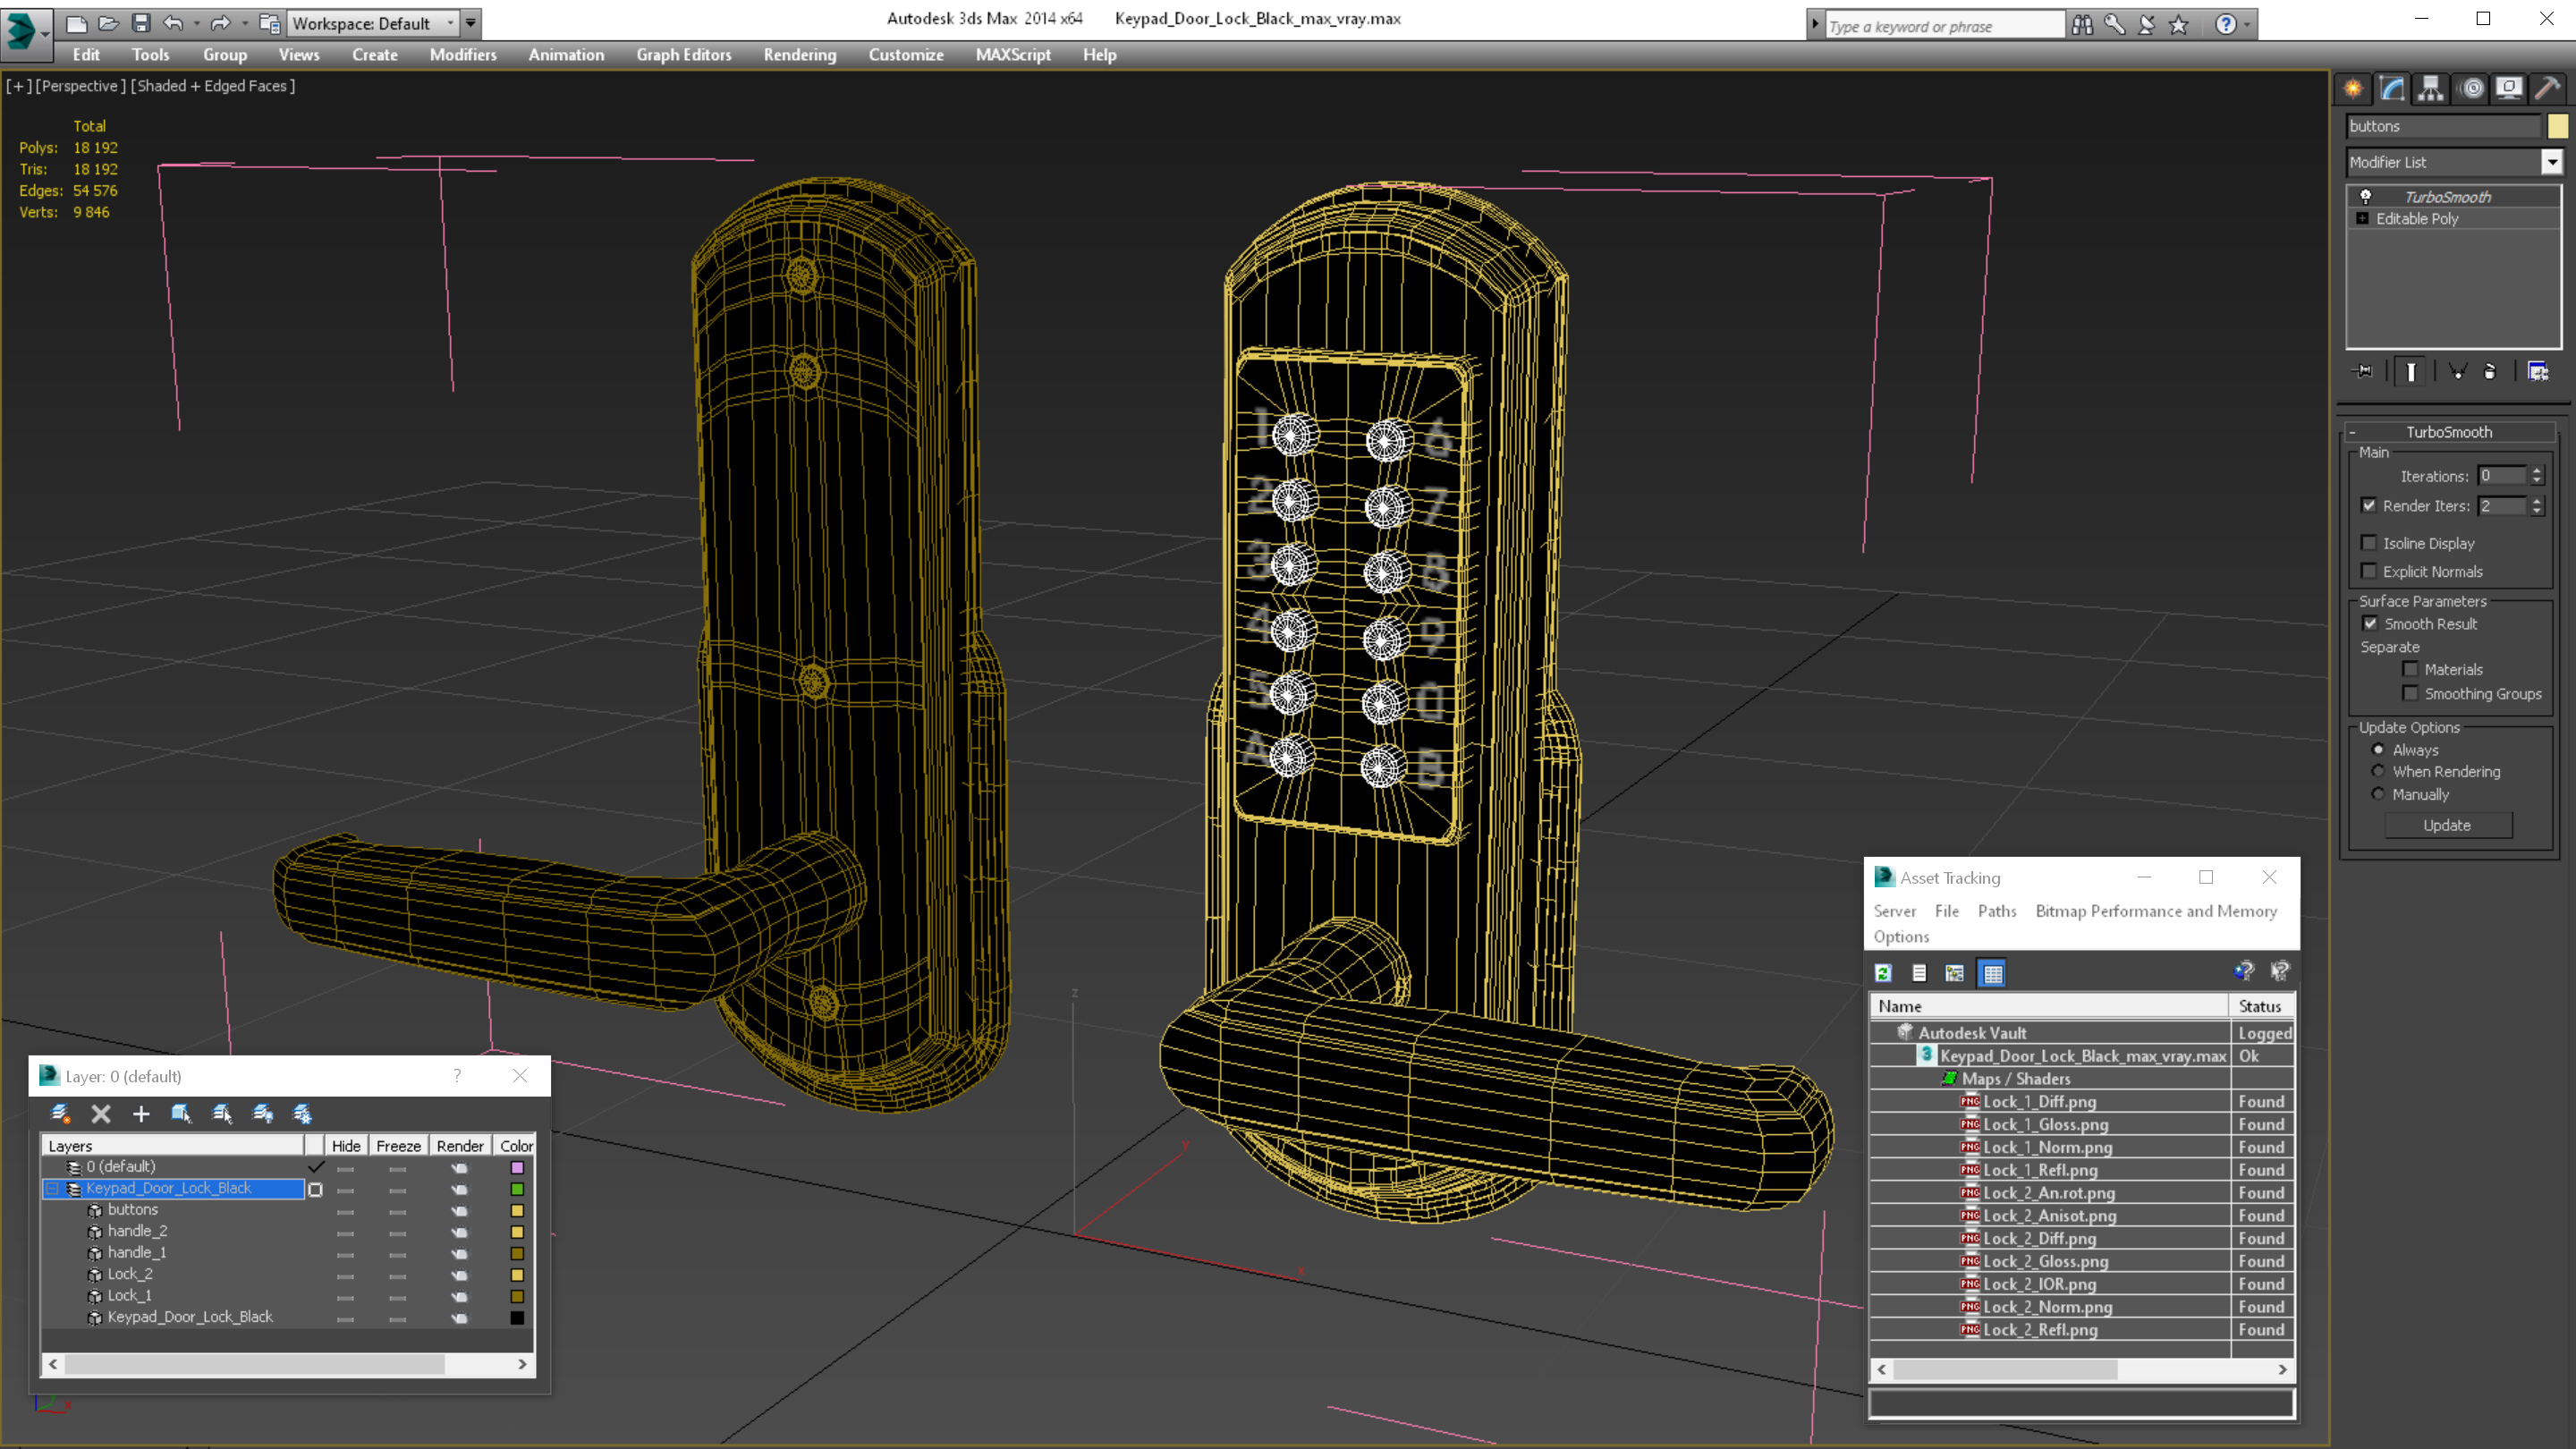Image resolution: width=2576 pixels, height=1449 pixels.
Task: Uncheck the Smooth Result checkbox
Action: pos(2370,624)
